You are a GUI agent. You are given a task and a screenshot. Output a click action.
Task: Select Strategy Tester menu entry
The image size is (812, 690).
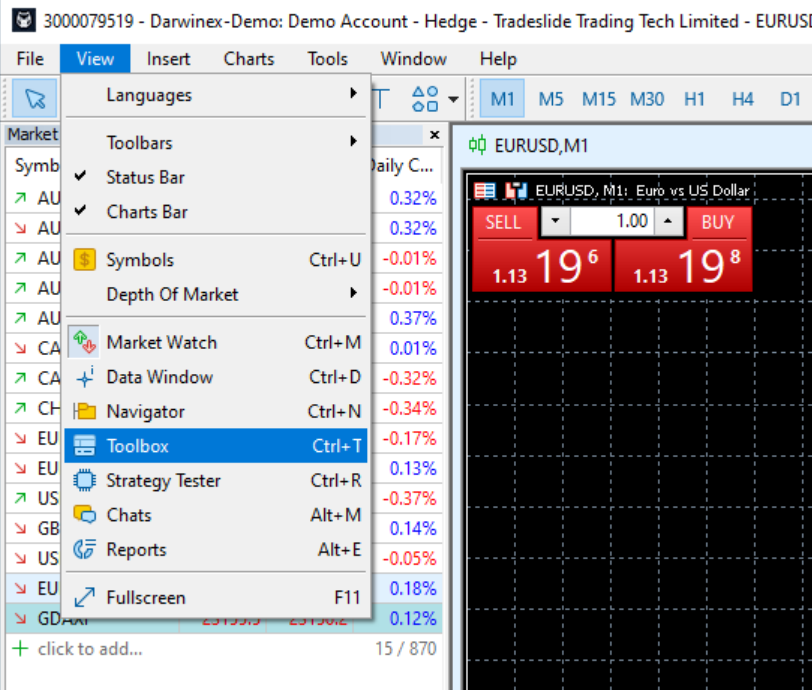coord(215,480)
